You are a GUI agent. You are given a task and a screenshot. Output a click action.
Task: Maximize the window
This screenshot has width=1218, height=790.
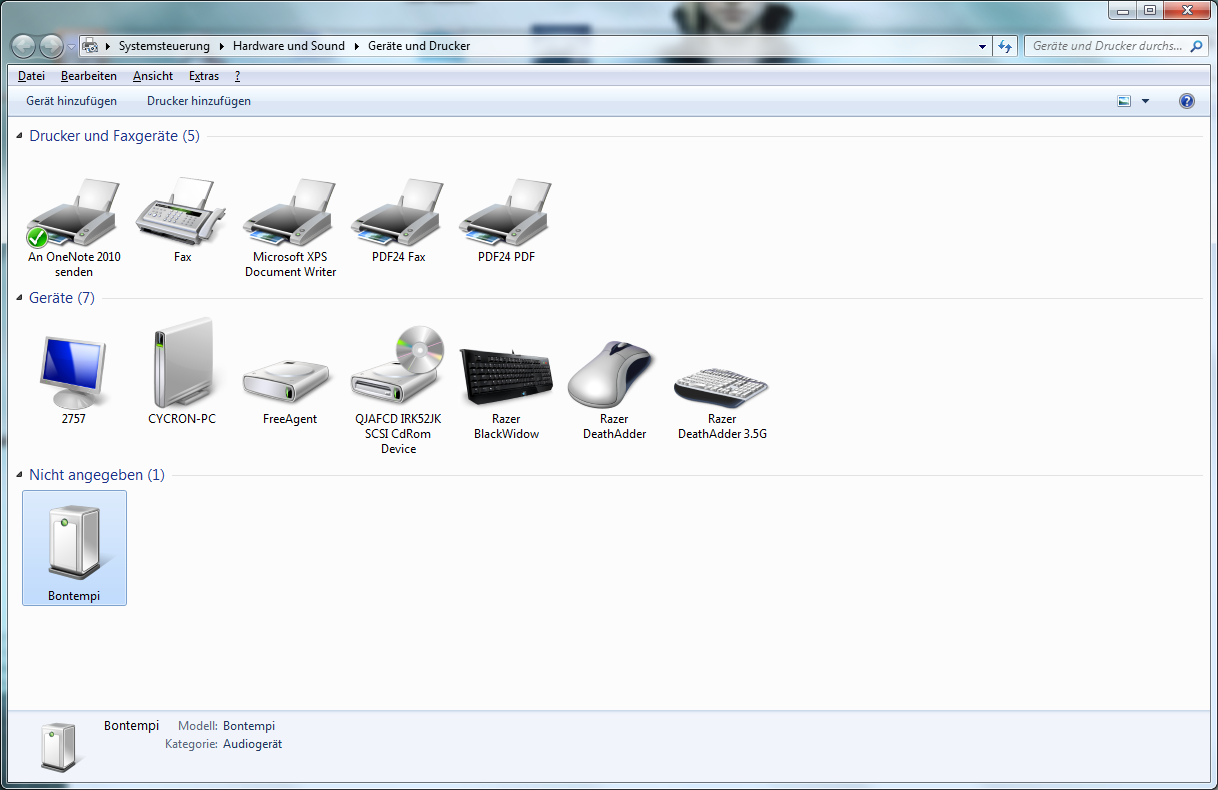click(x=1149, y=9)
